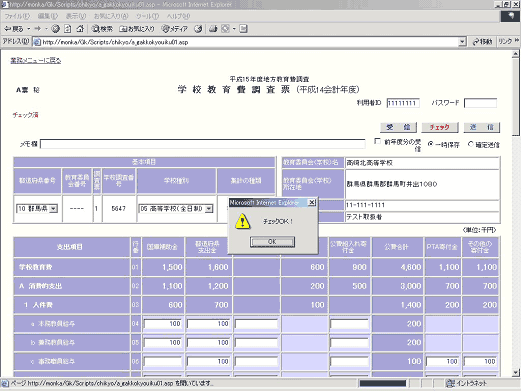The image size is (521, 391).
Task: Click the 受信 (receive) button
Action: (398, 127)
